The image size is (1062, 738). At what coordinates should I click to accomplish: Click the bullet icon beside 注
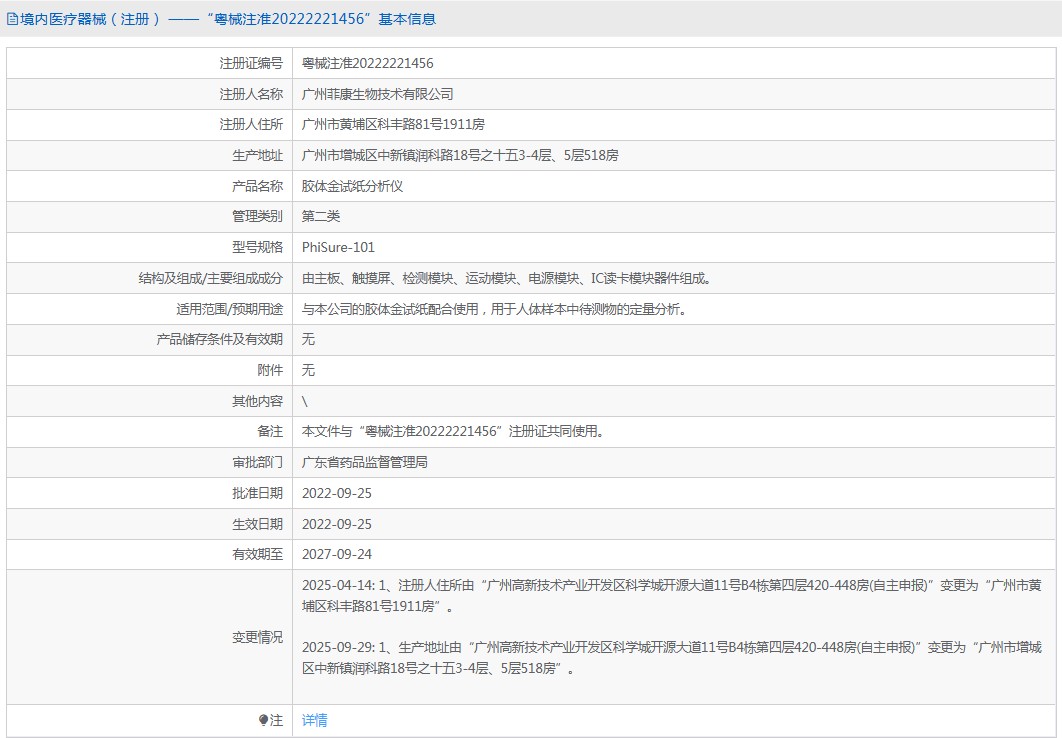click(263, 720)
